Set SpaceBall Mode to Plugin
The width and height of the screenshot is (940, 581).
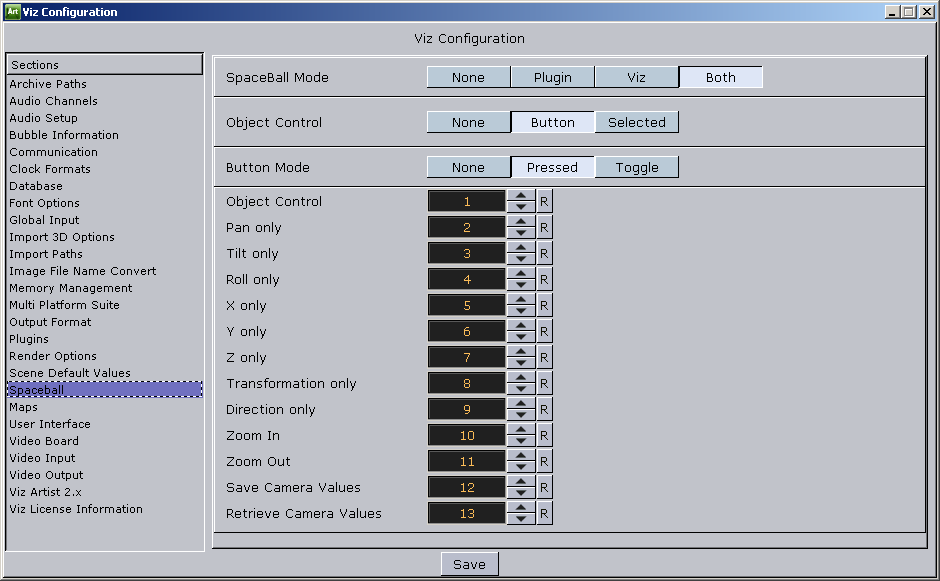click(552, 78)
